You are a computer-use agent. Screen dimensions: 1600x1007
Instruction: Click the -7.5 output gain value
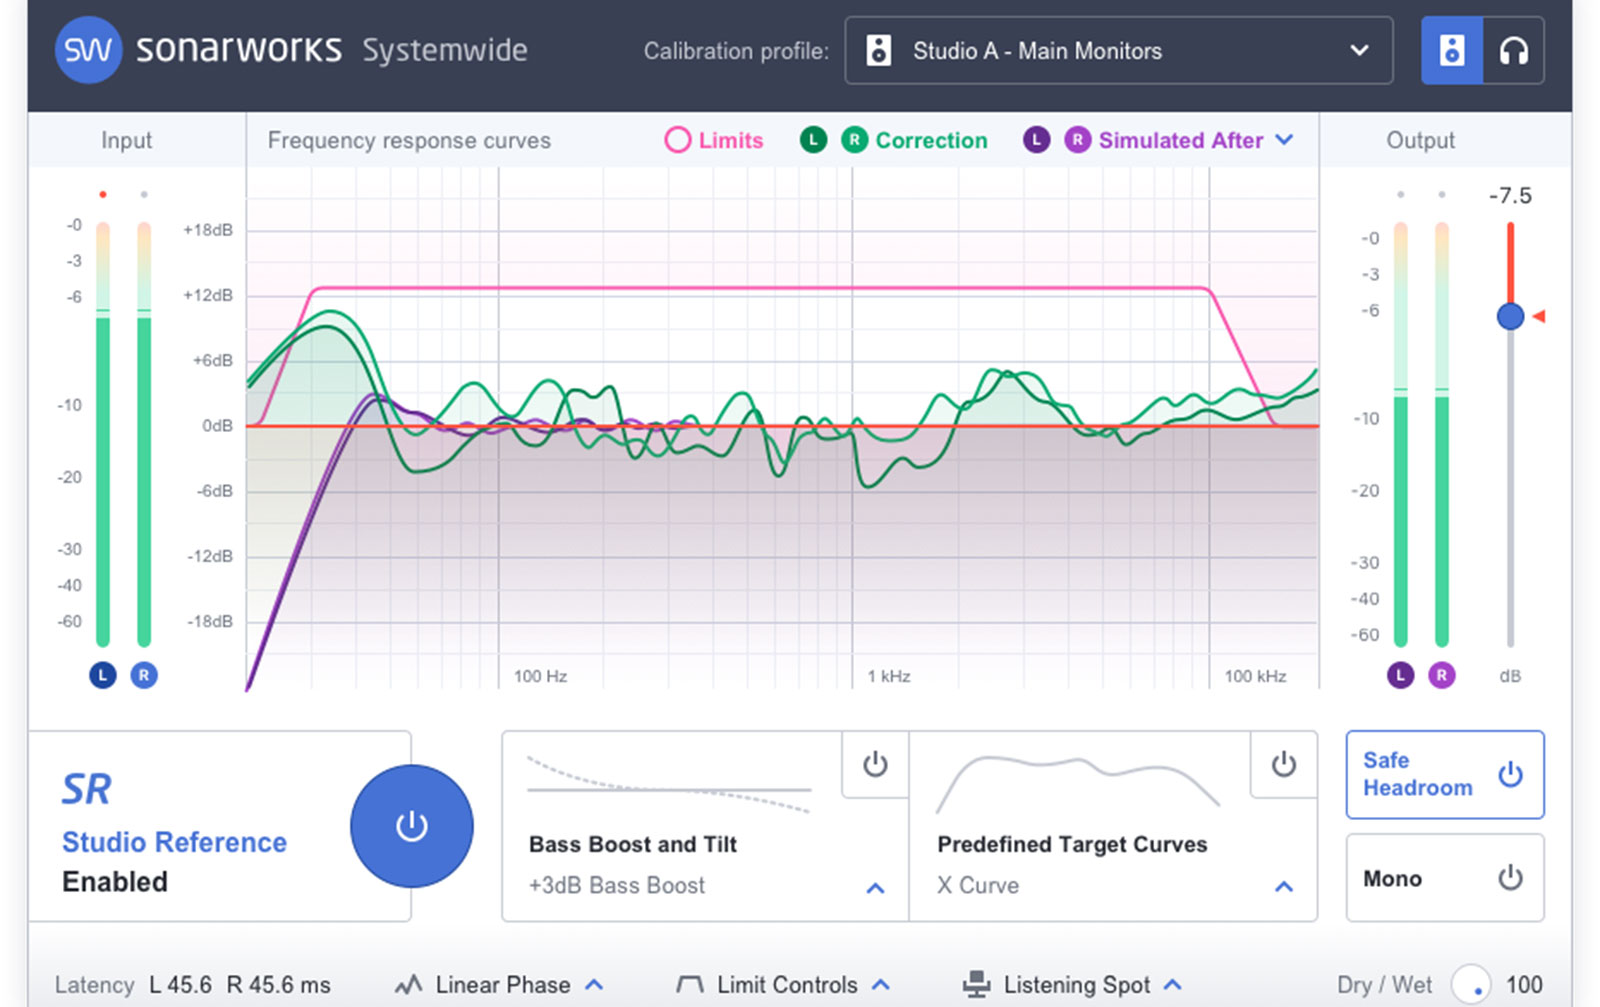tap(1510, 196)
